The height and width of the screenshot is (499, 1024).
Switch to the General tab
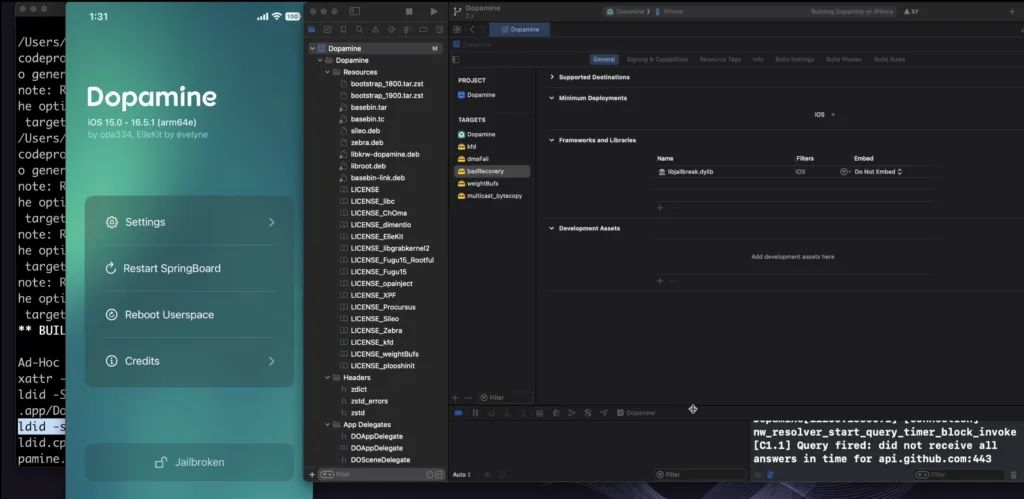604,59
